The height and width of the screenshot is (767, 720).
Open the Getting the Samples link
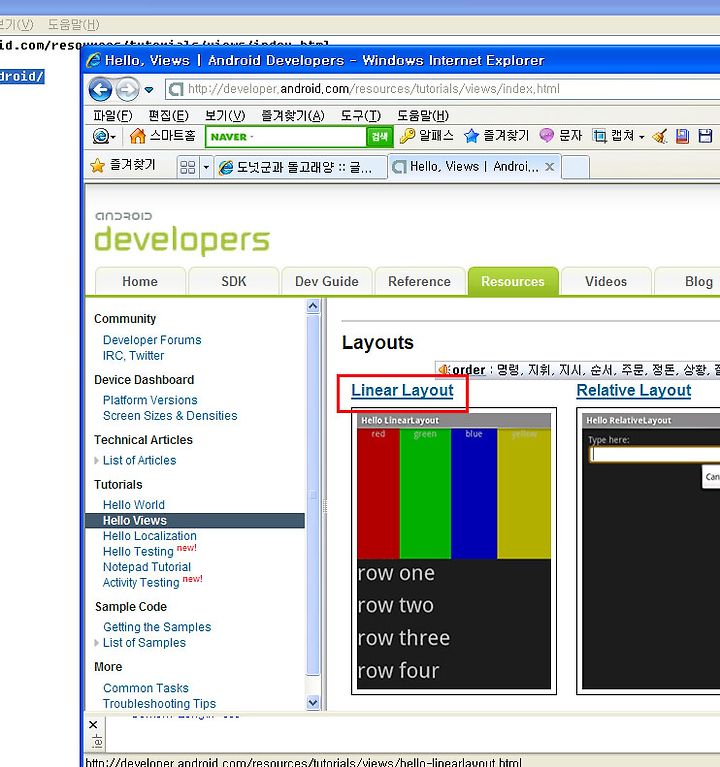(157, 627)
